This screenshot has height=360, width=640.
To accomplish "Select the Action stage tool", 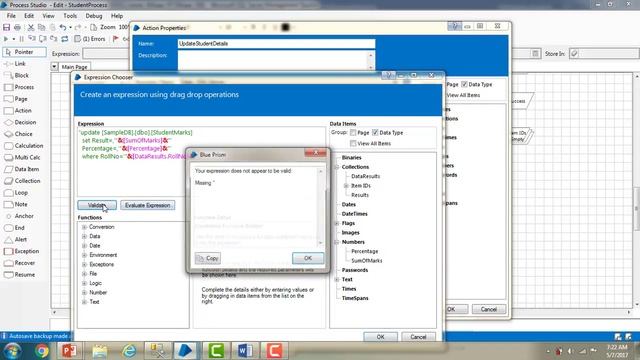I will coord(23,111).
